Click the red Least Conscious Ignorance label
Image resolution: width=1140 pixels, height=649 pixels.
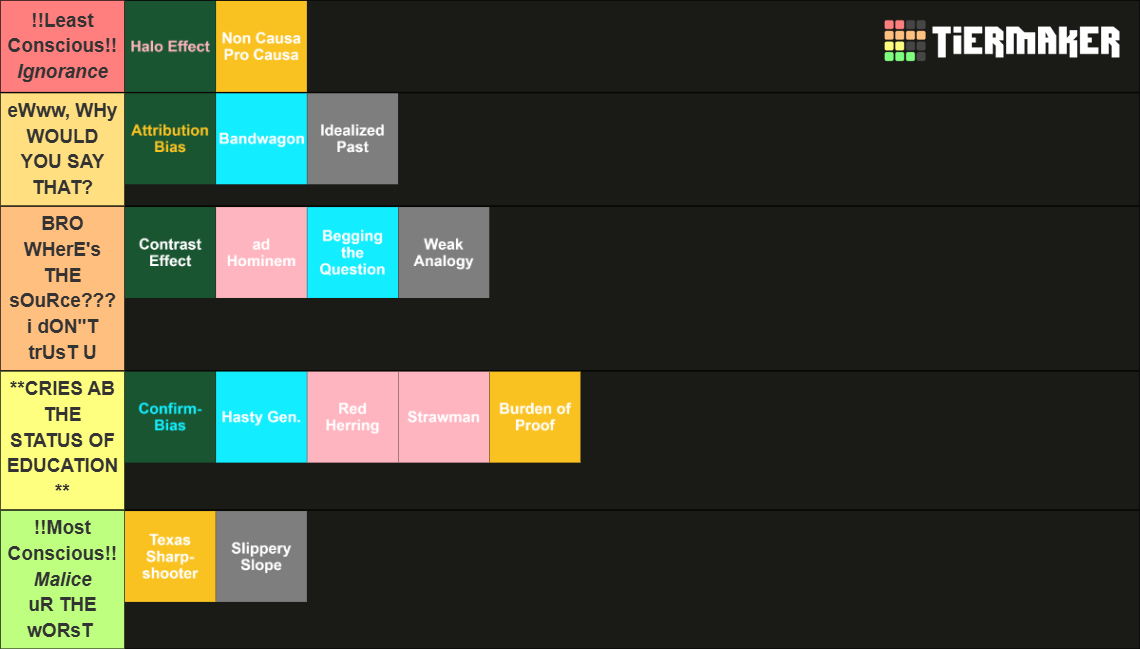[63, 47]
